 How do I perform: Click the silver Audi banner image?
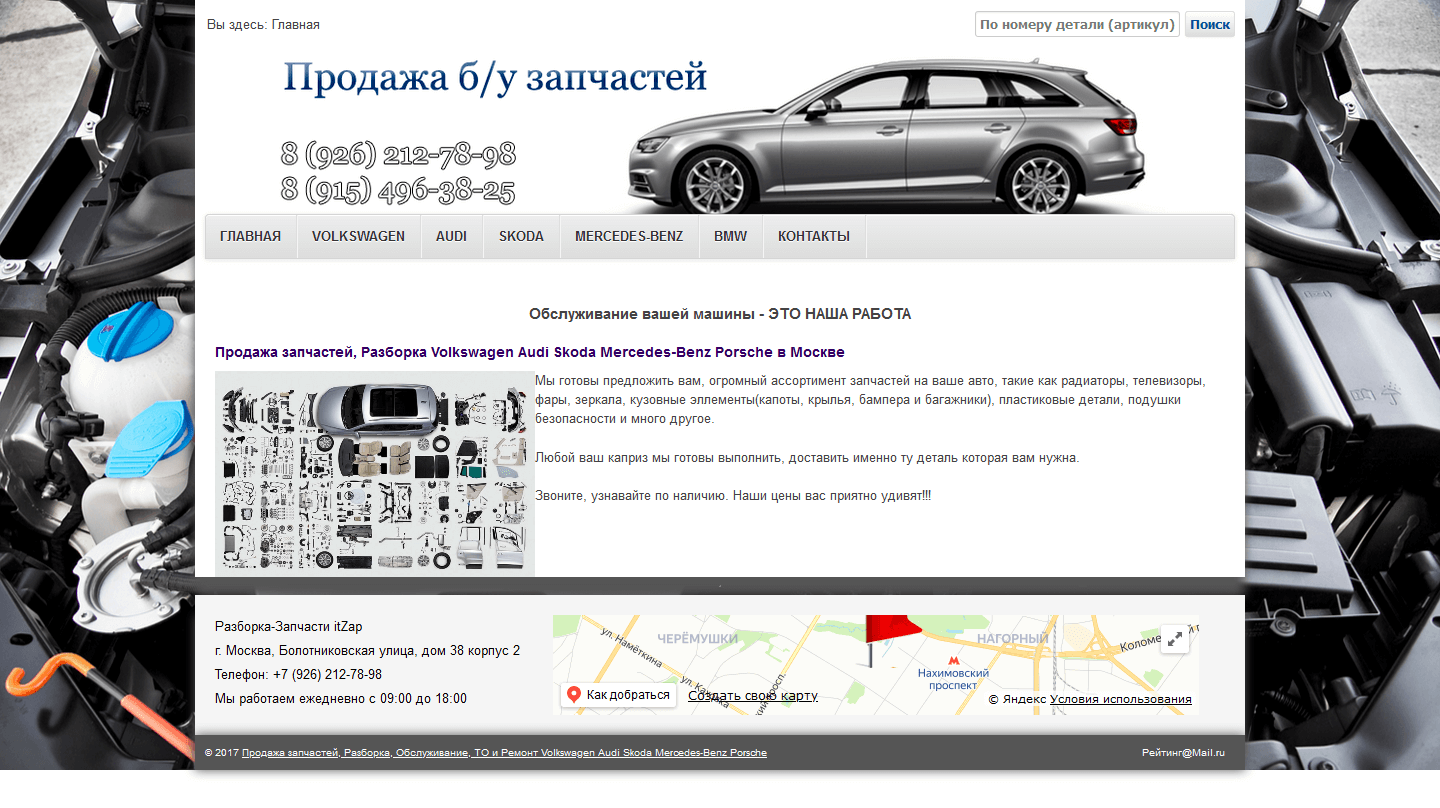click(x=887, y=135)
